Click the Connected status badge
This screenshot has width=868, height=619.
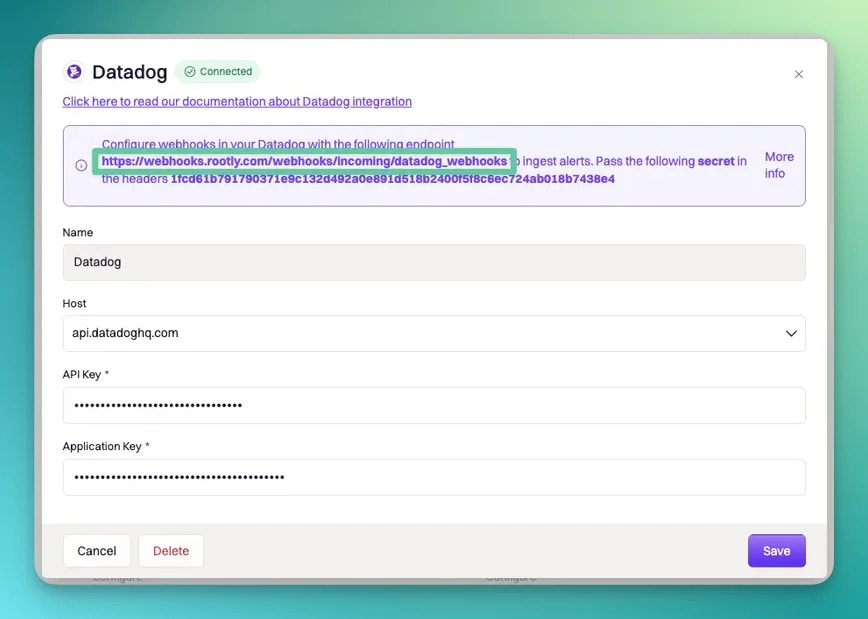[218, 71]
